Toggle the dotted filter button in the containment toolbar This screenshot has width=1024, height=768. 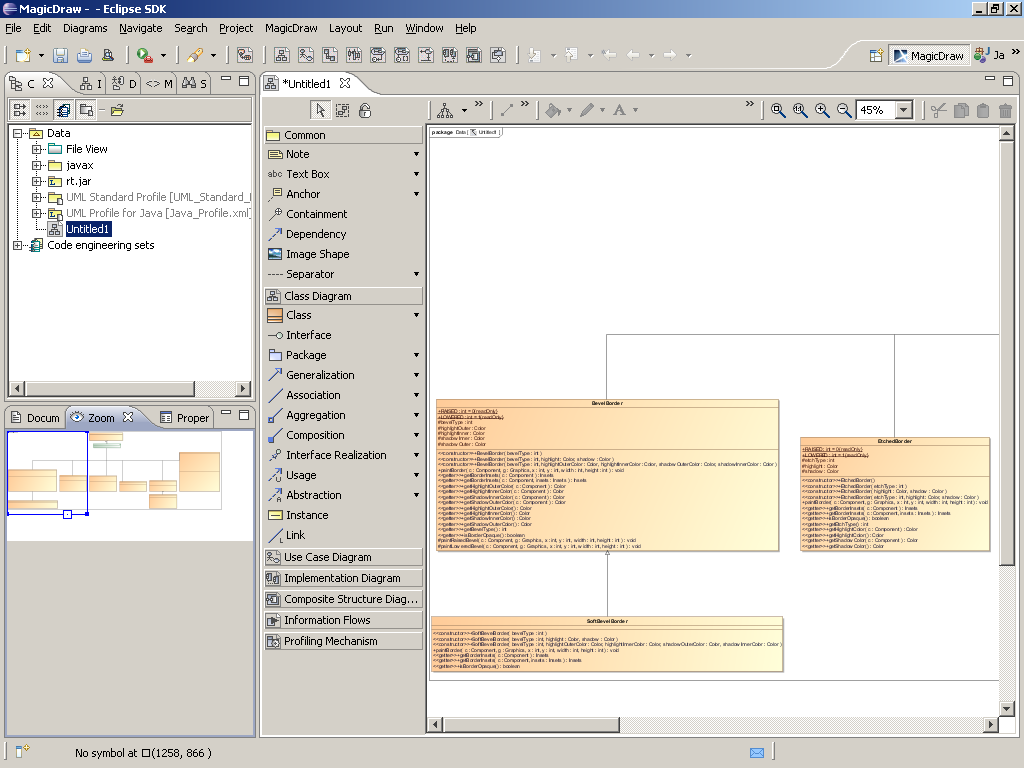(x=42, y=110)
